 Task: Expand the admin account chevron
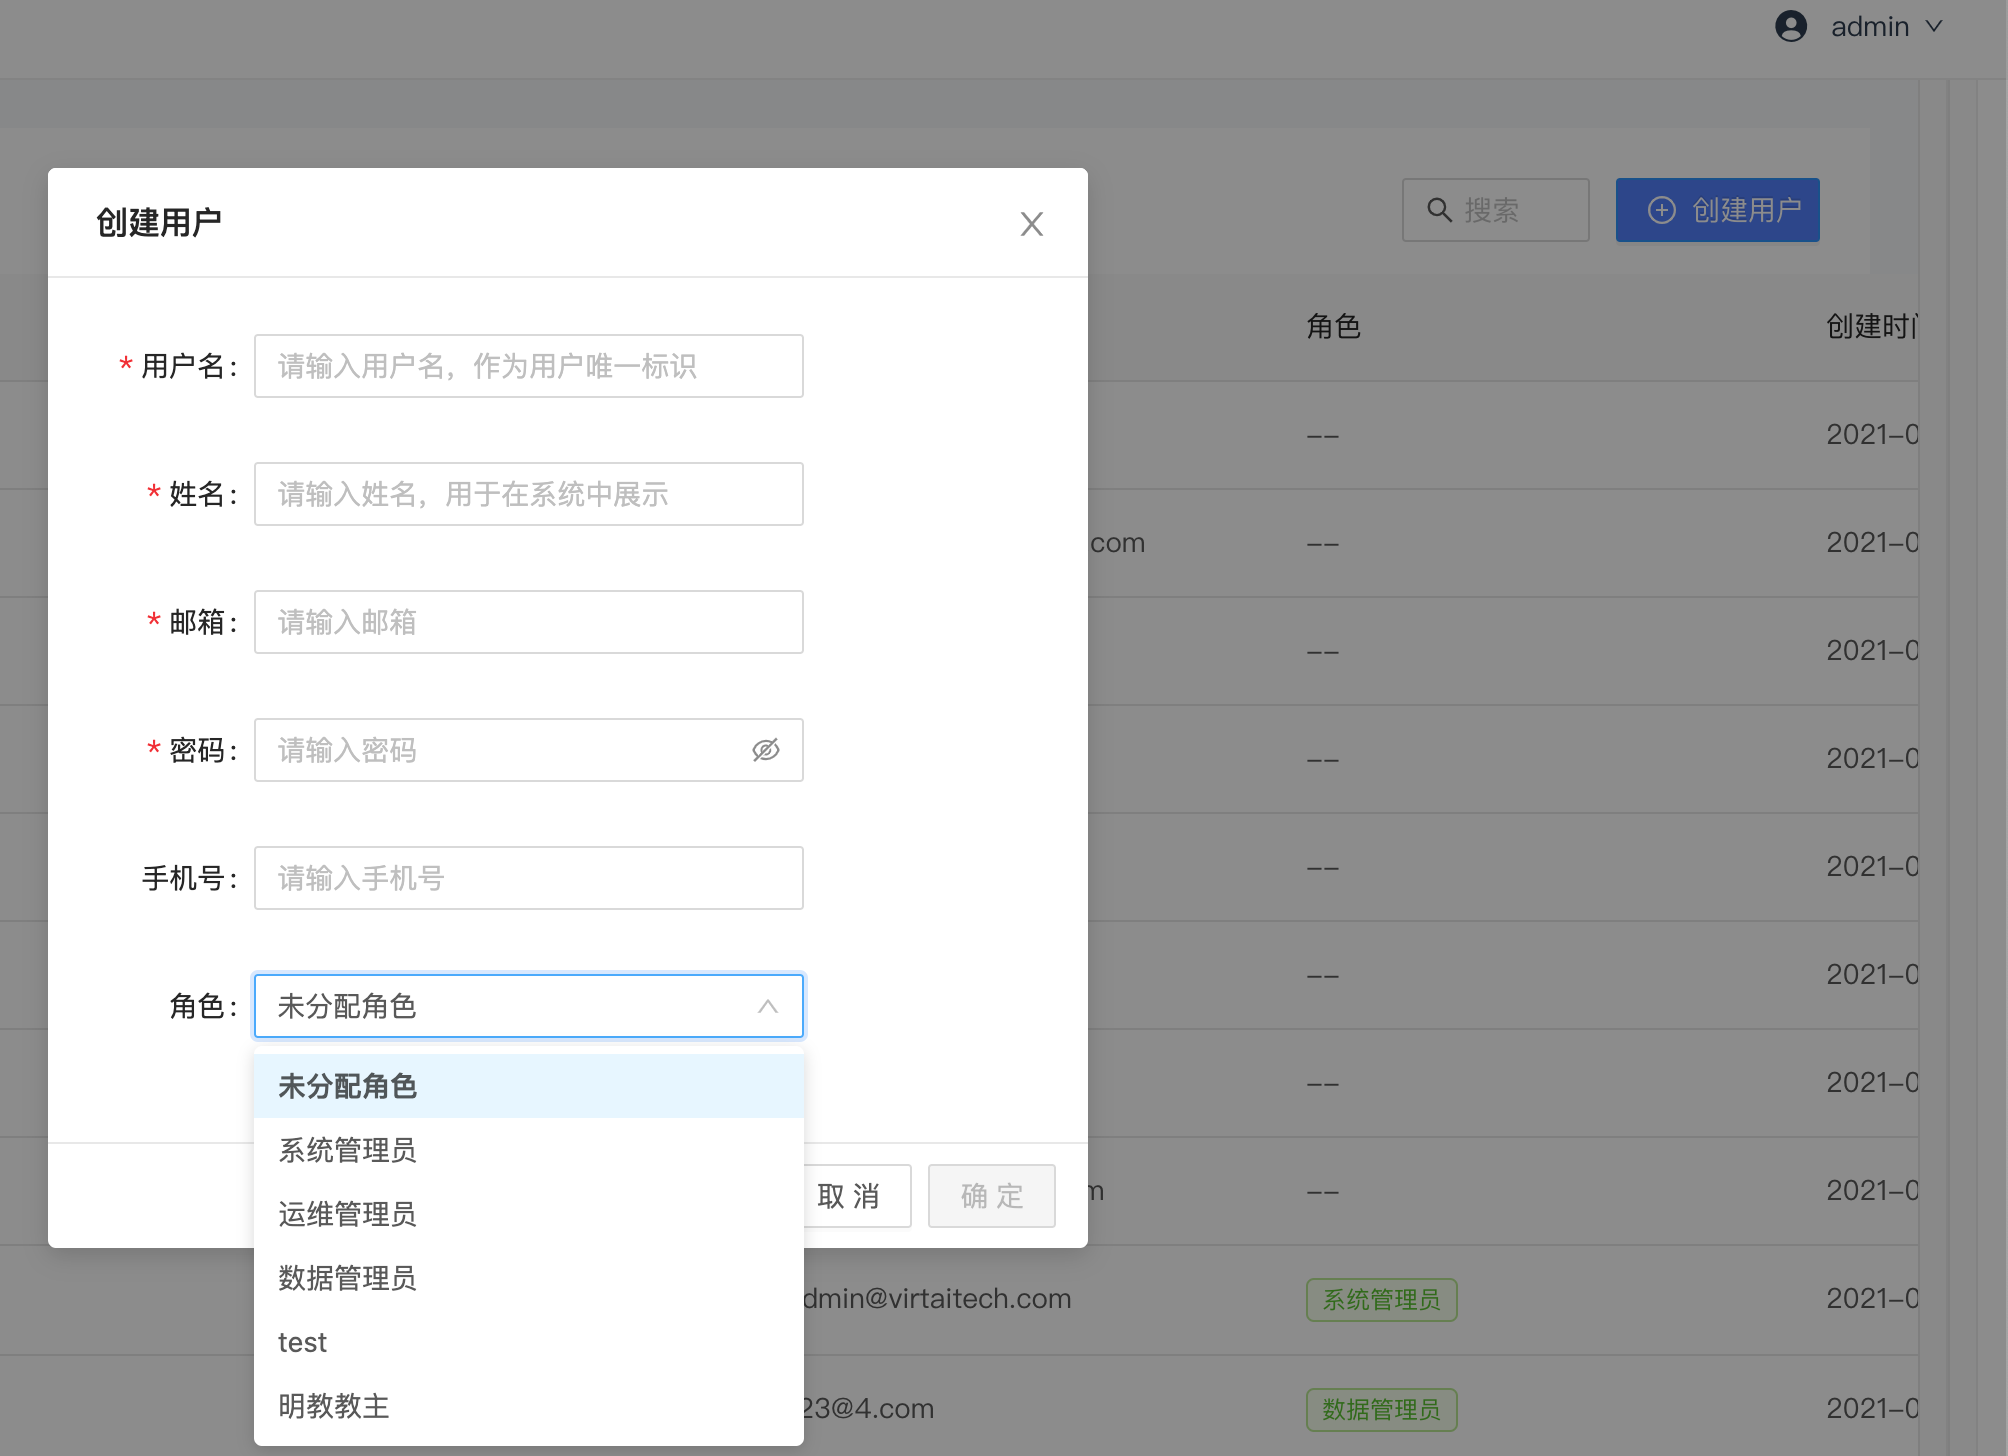coord(1934,26)
